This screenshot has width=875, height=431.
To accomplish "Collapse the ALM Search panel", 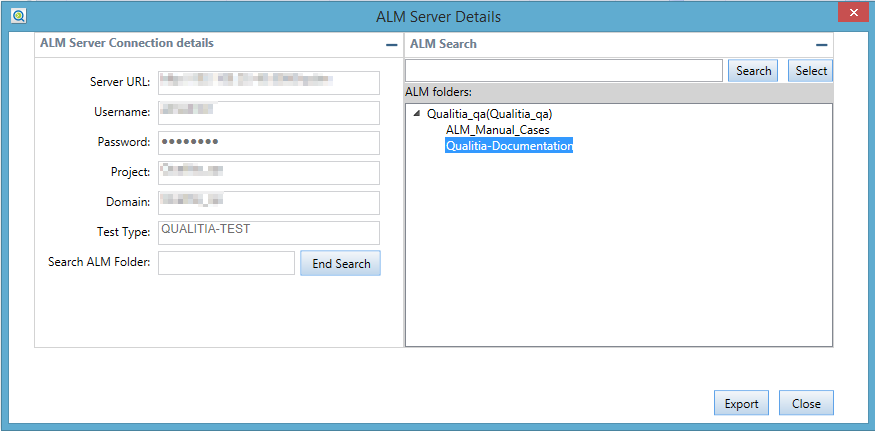I will pyautogui.click(x=821, y=45).
